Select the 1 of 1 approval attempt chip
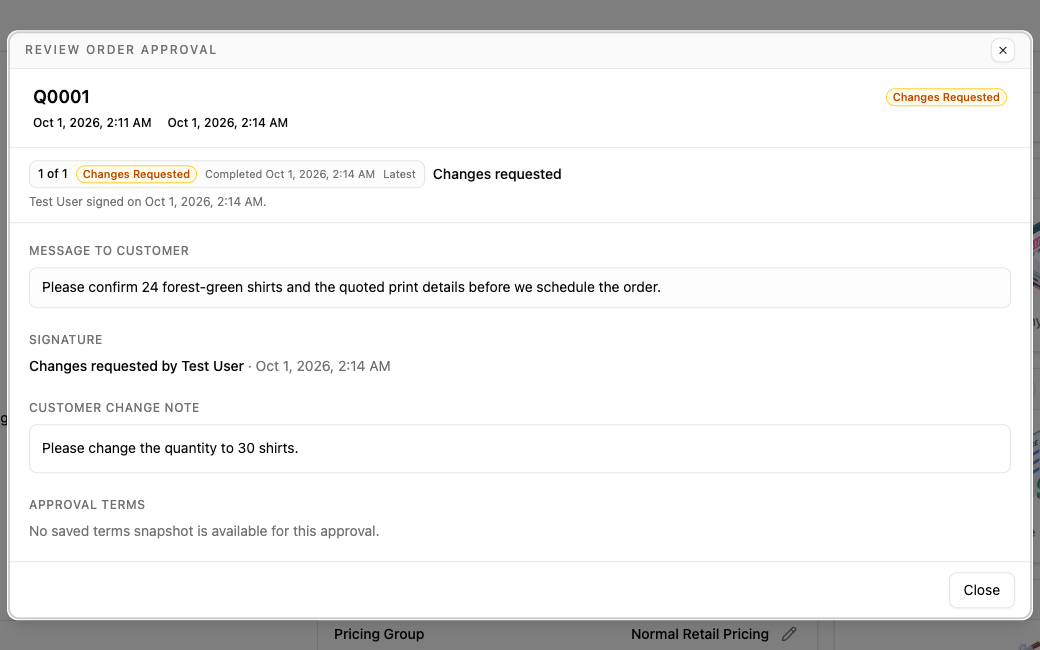Viewport: 1040px width, 650px height. click(x=227, y=174)
